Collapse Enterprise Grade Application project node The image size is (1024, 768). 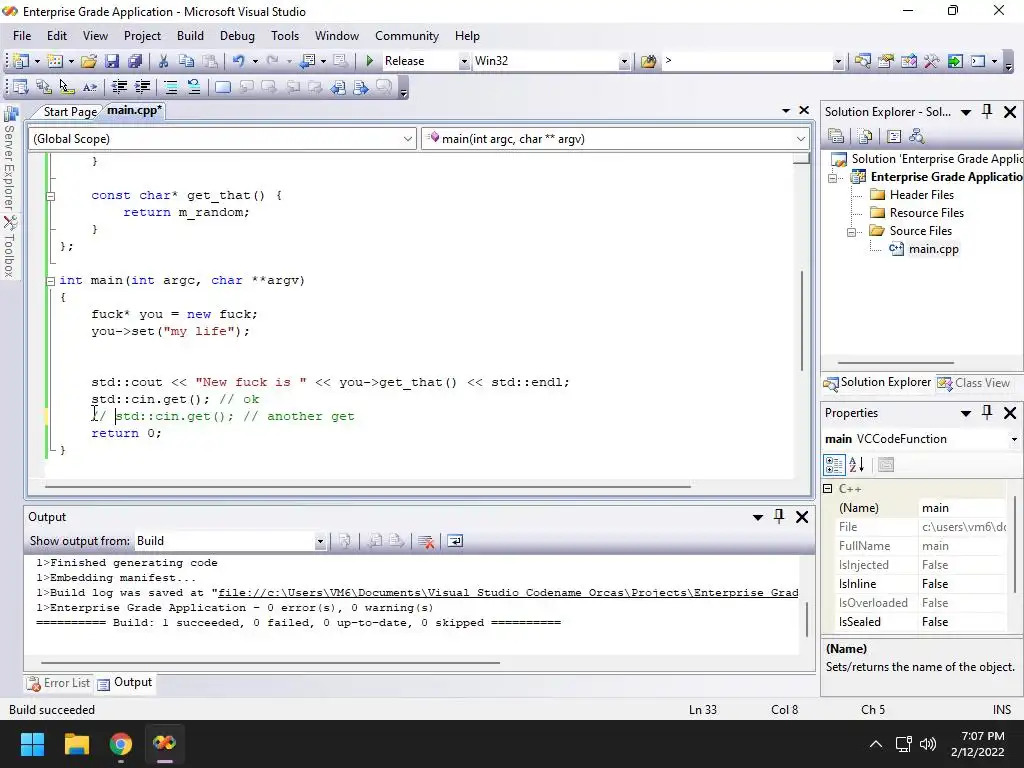pos(833,178)
